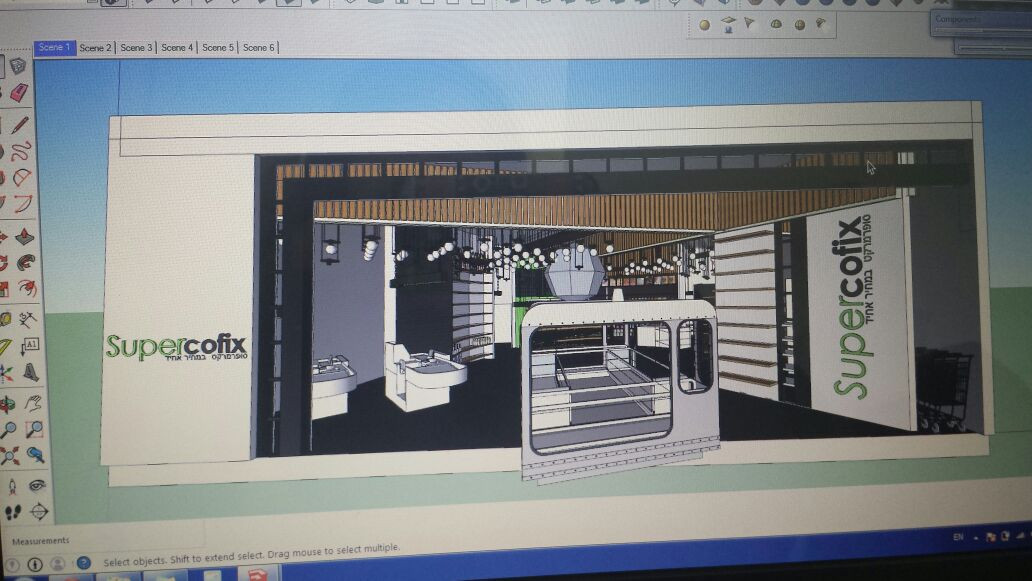Activate the Previous view tool
1032x581 pixels.
[x=36, y=455]
